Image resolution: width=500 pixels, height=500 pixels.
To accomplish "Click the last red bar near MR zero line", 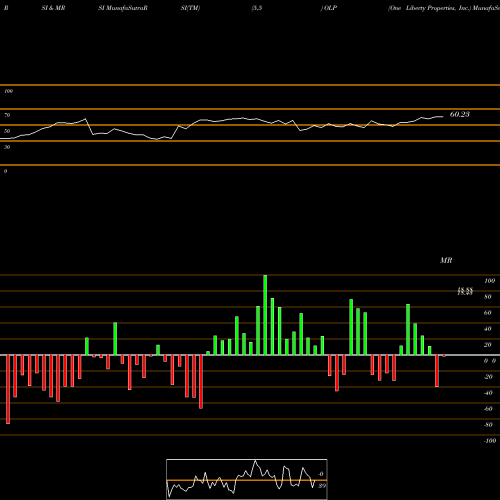I will [x=444, y=356].
